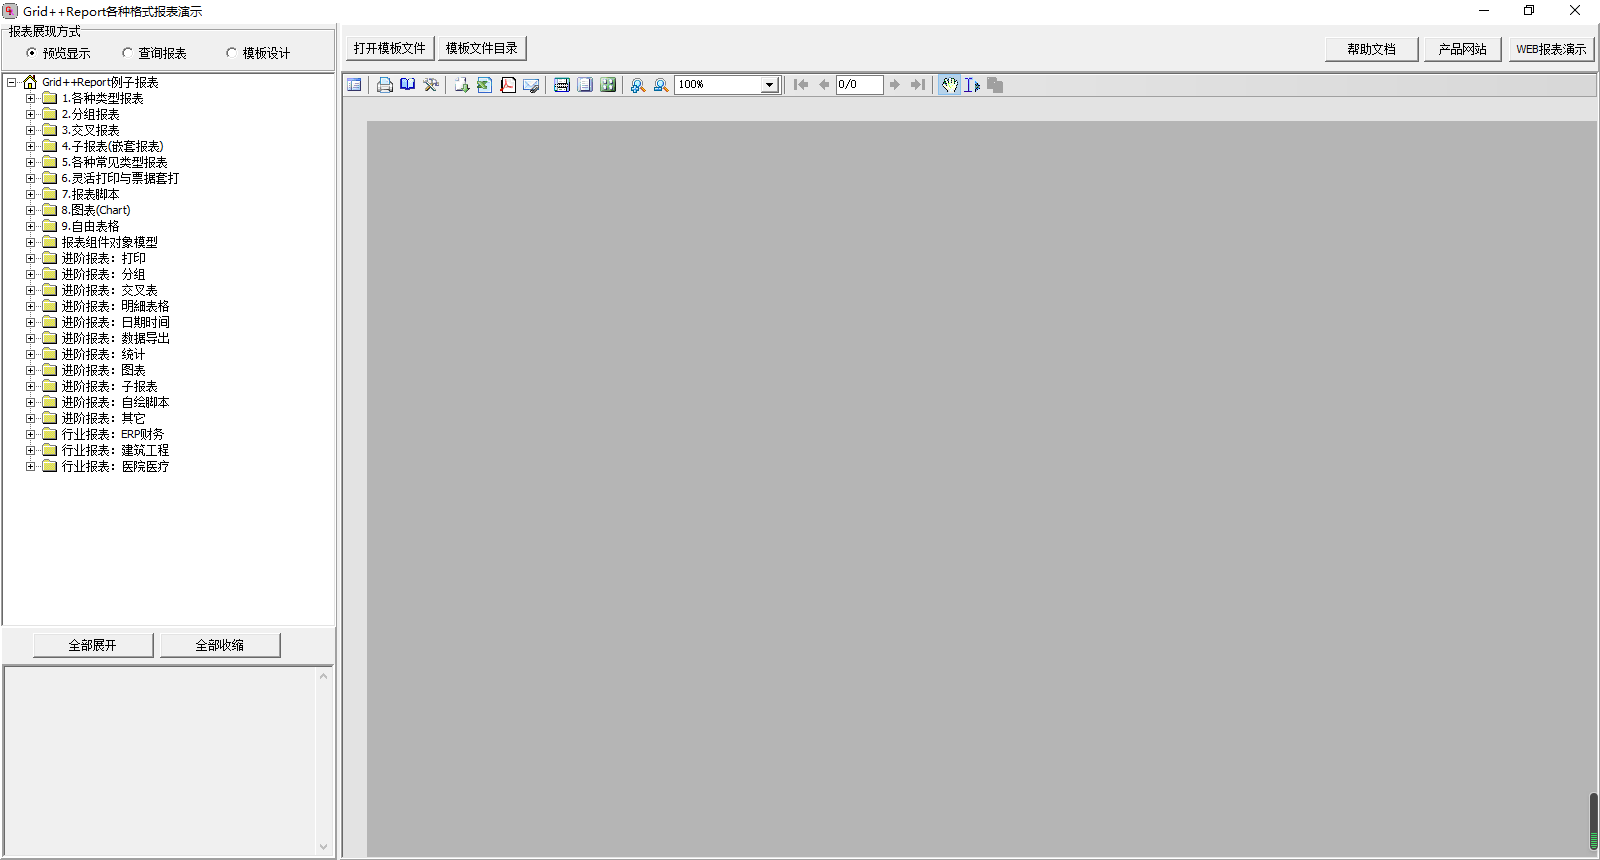Image resolution: width=1600 pixels, height=860 pixels.
Task: Select the 预览显示 radio button
Action: pos(31,53)
